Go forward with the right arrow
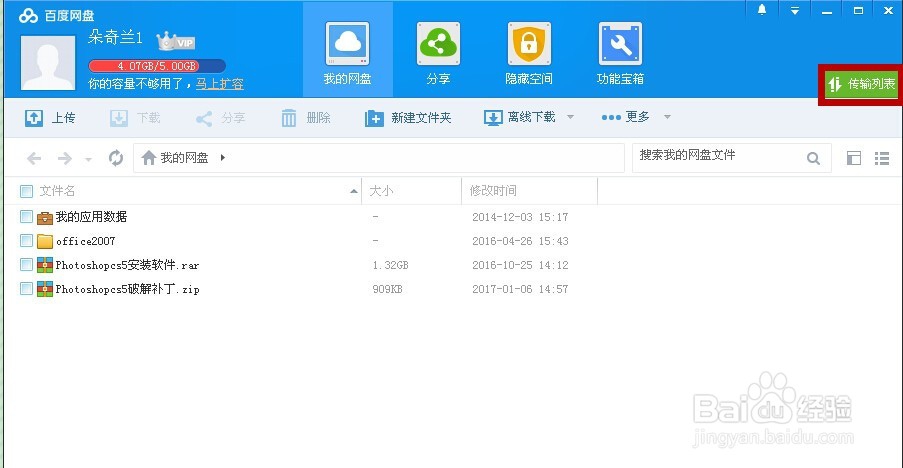This screenshot has height=468, width=903. pyautogui.click(x=64, y=158)
